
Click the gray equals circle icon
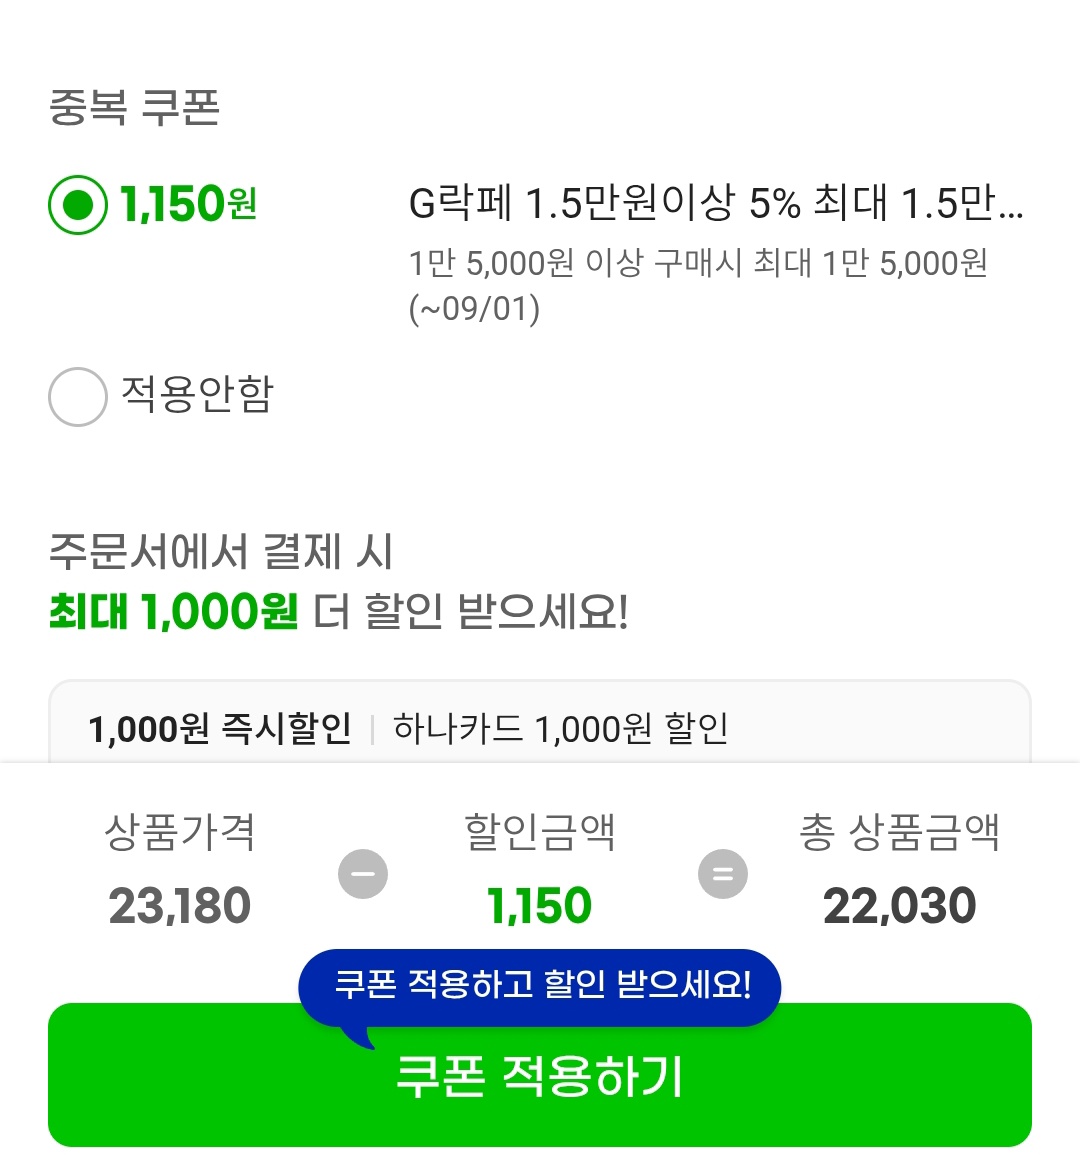coord(722,874)
